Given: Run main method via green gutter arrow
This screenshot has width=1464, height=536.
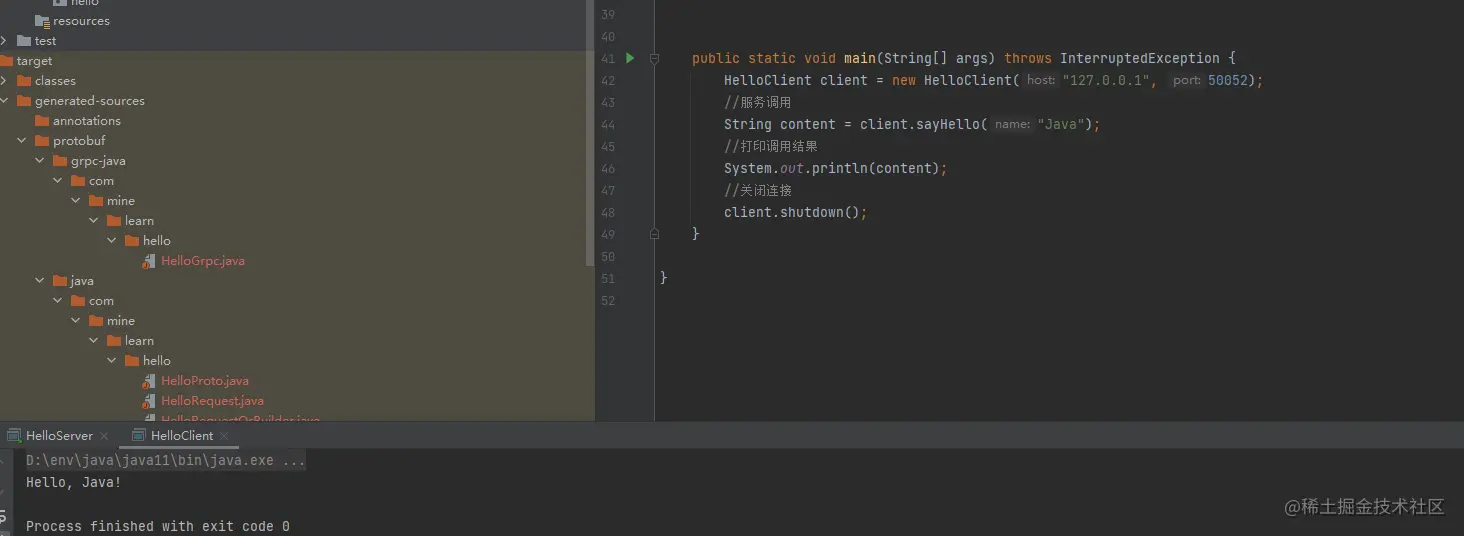Looking at the screenshot, I should pos(630,58).
